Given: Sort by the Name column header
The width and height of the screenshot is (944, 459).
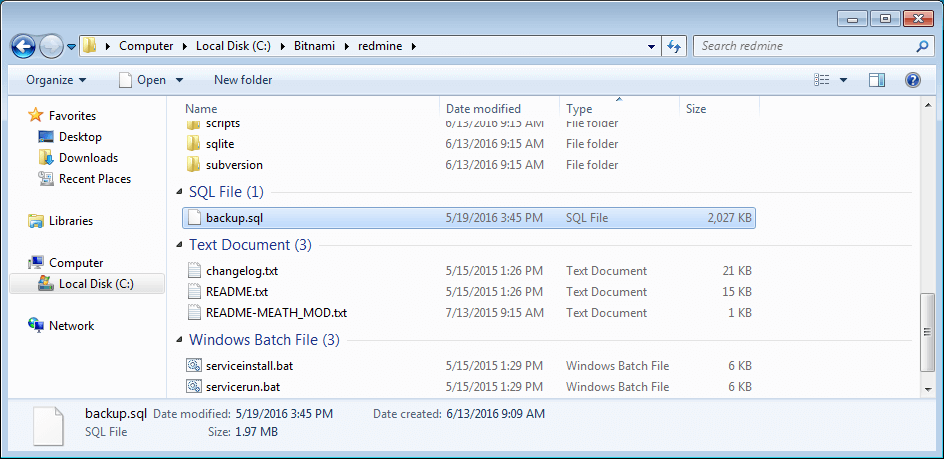Looking at the screenshot, I should [201, 109].
